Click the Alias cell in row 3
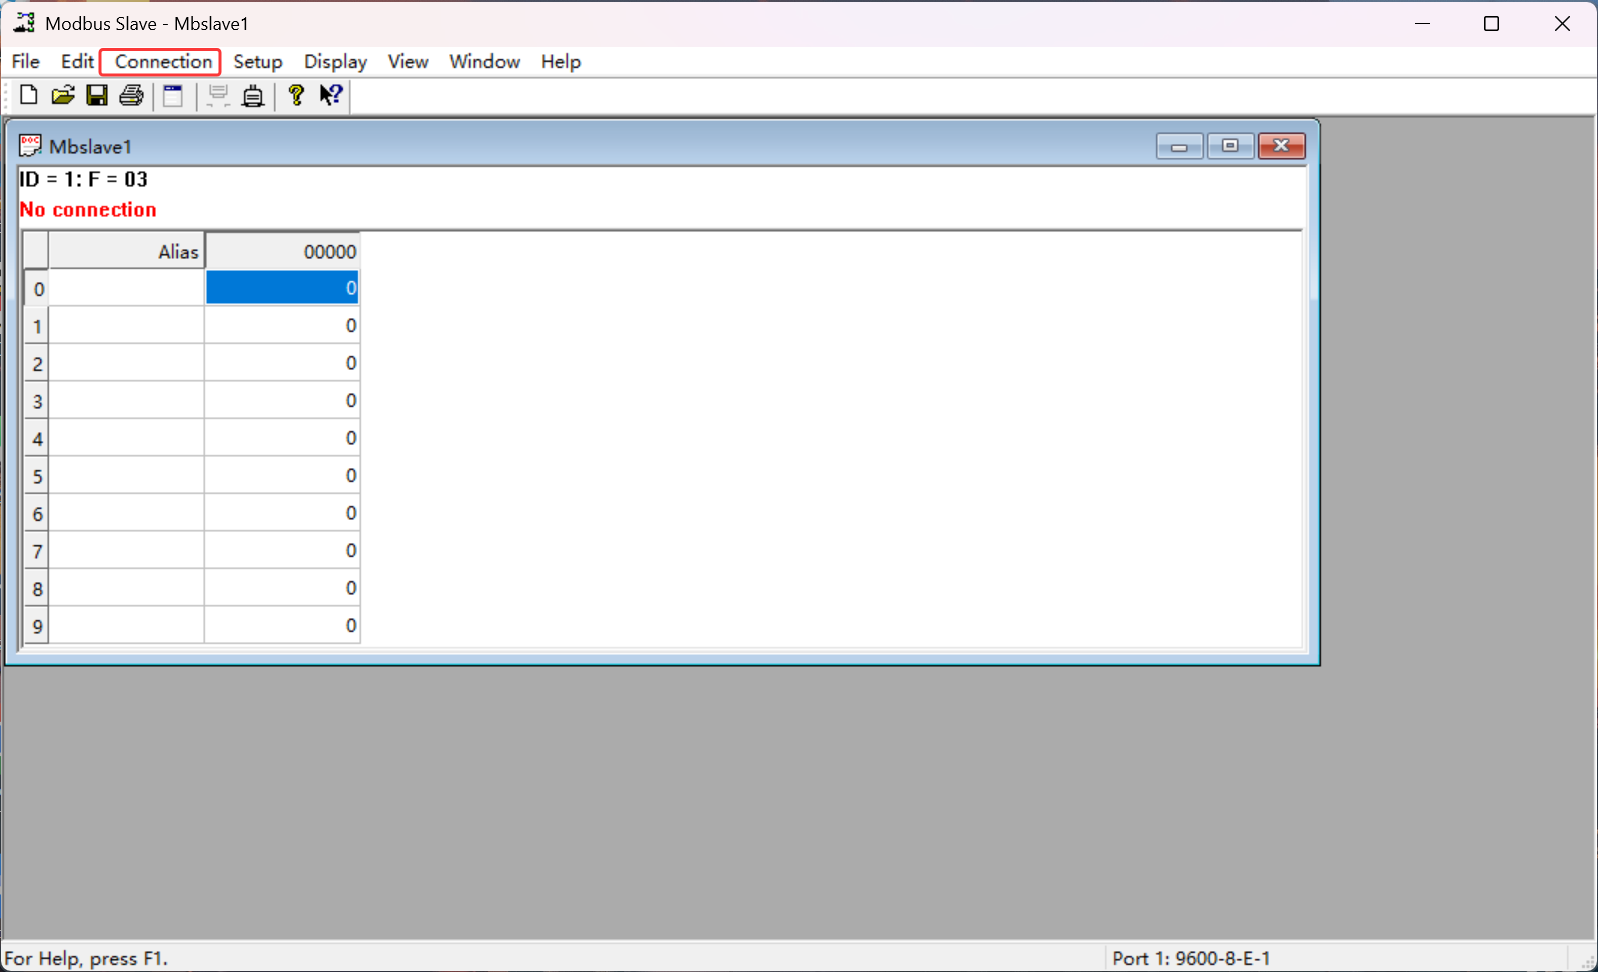 click(x=126, y=401)
